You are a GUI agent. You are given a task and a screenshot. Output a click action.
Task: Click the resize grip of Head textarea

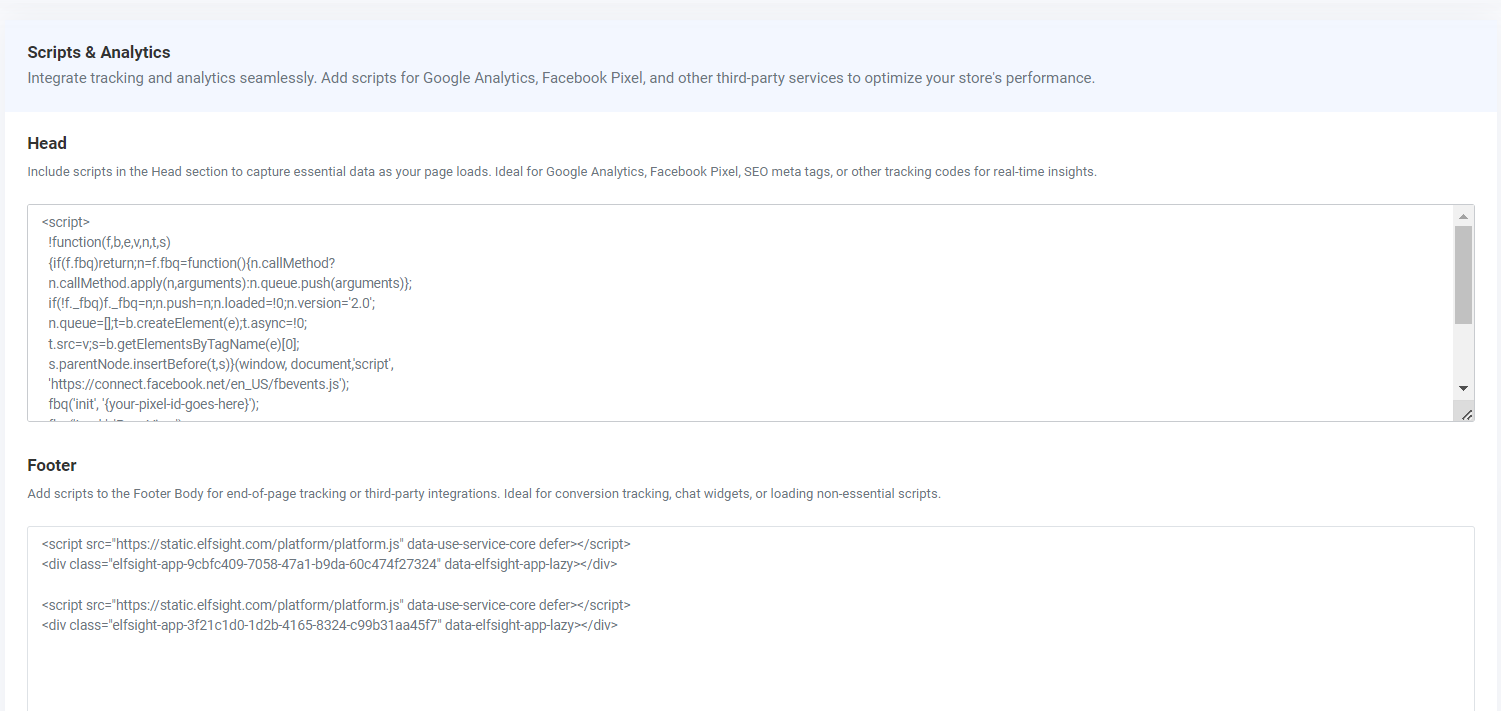tap(1466, 413)
